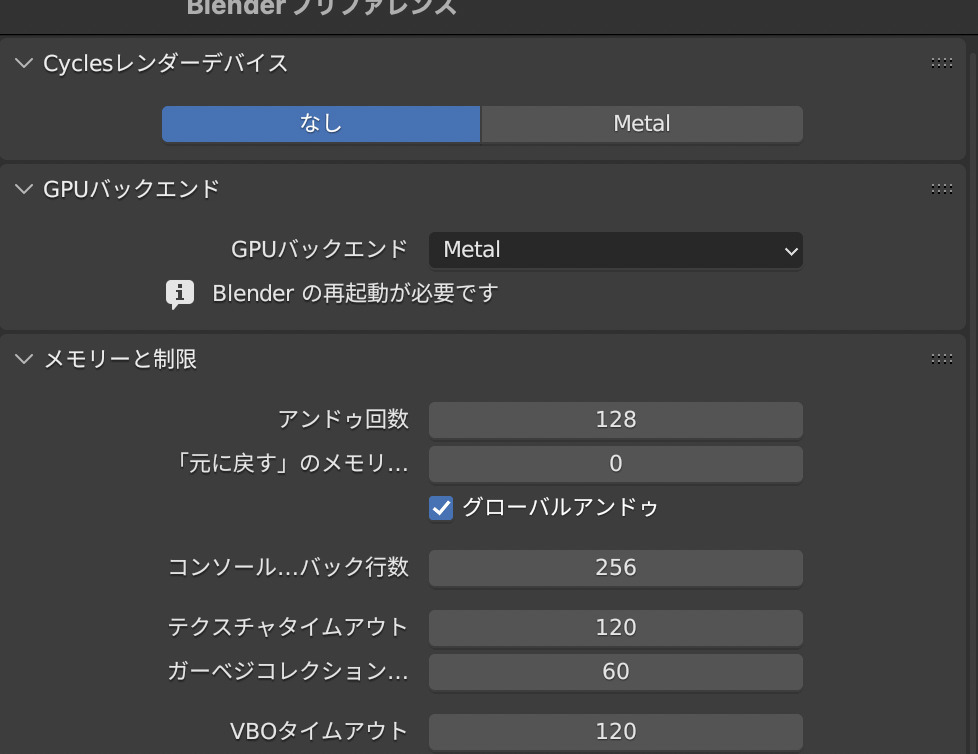
Task: Click the drag-handle grip on メモリーと制限 panel
Action: pos(941,359)
